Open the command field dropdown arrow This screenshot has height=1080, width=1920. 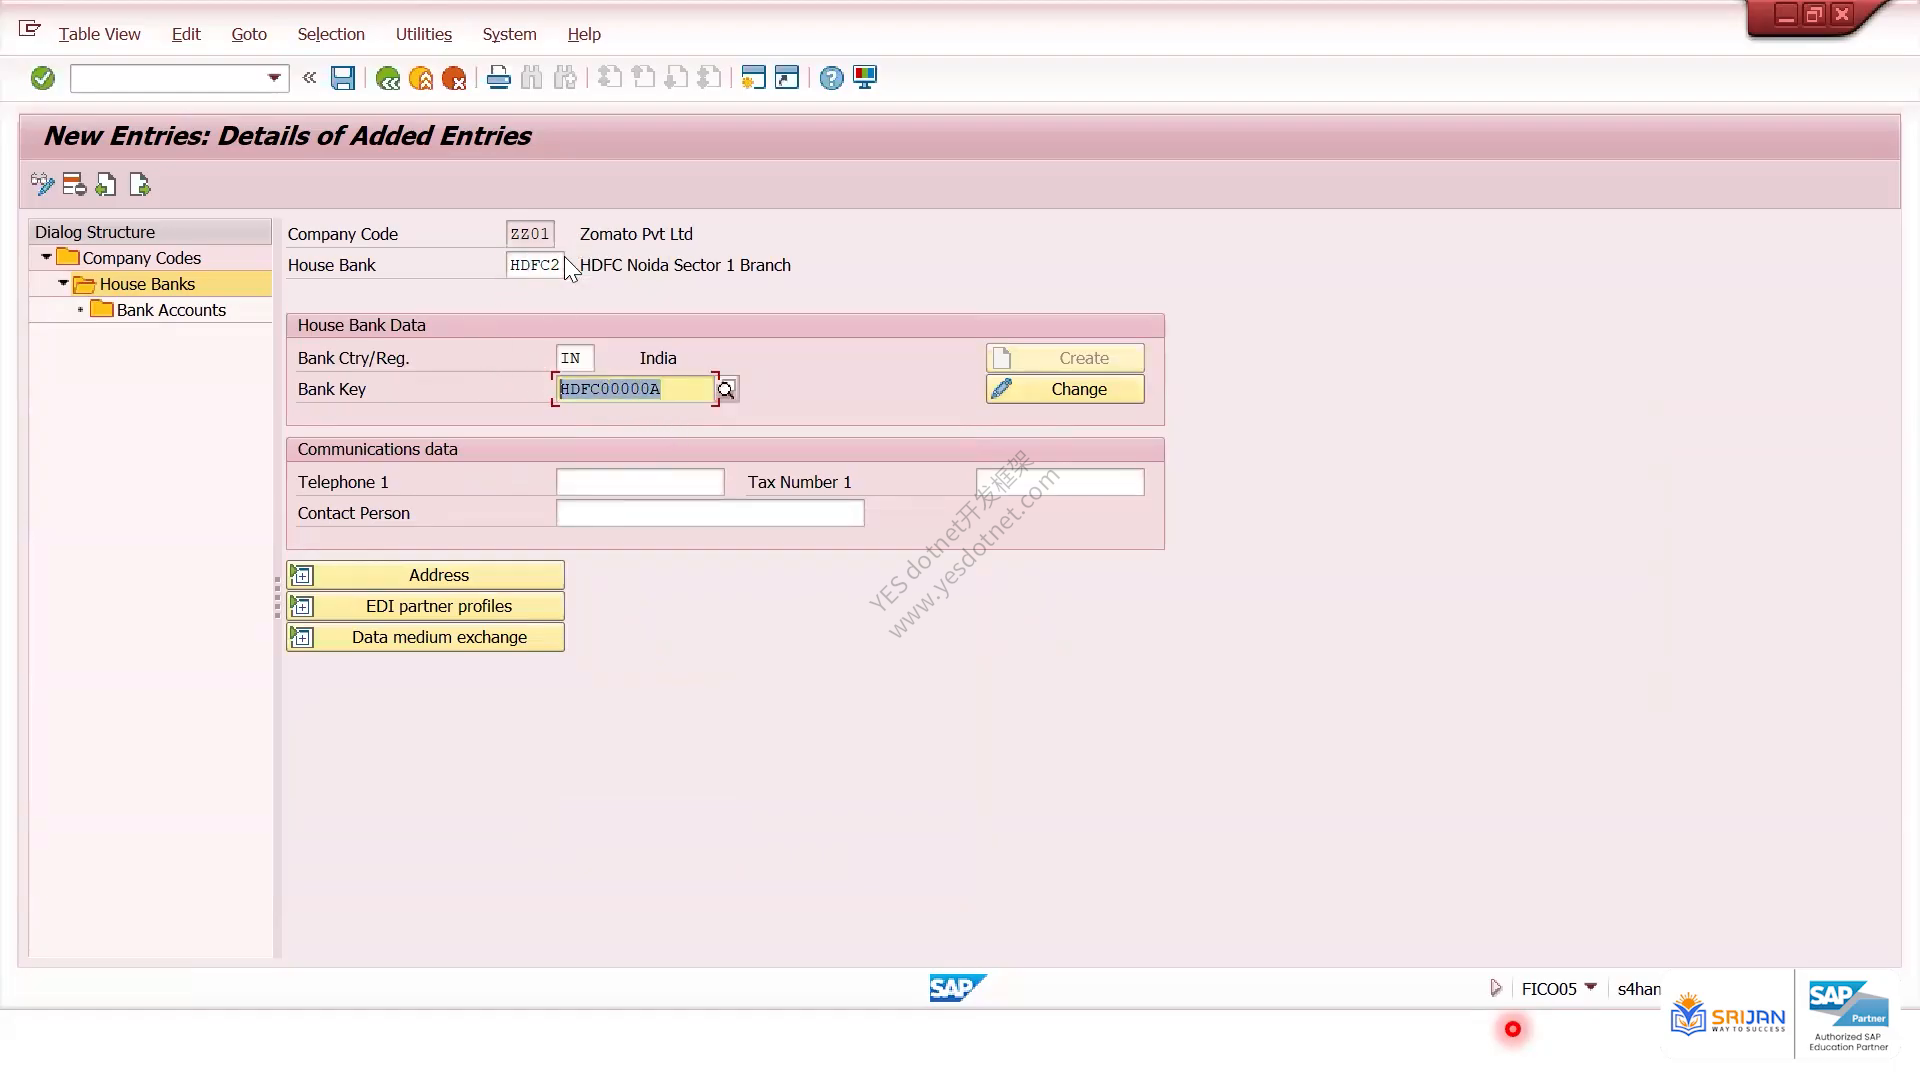[x=274, y=78]
